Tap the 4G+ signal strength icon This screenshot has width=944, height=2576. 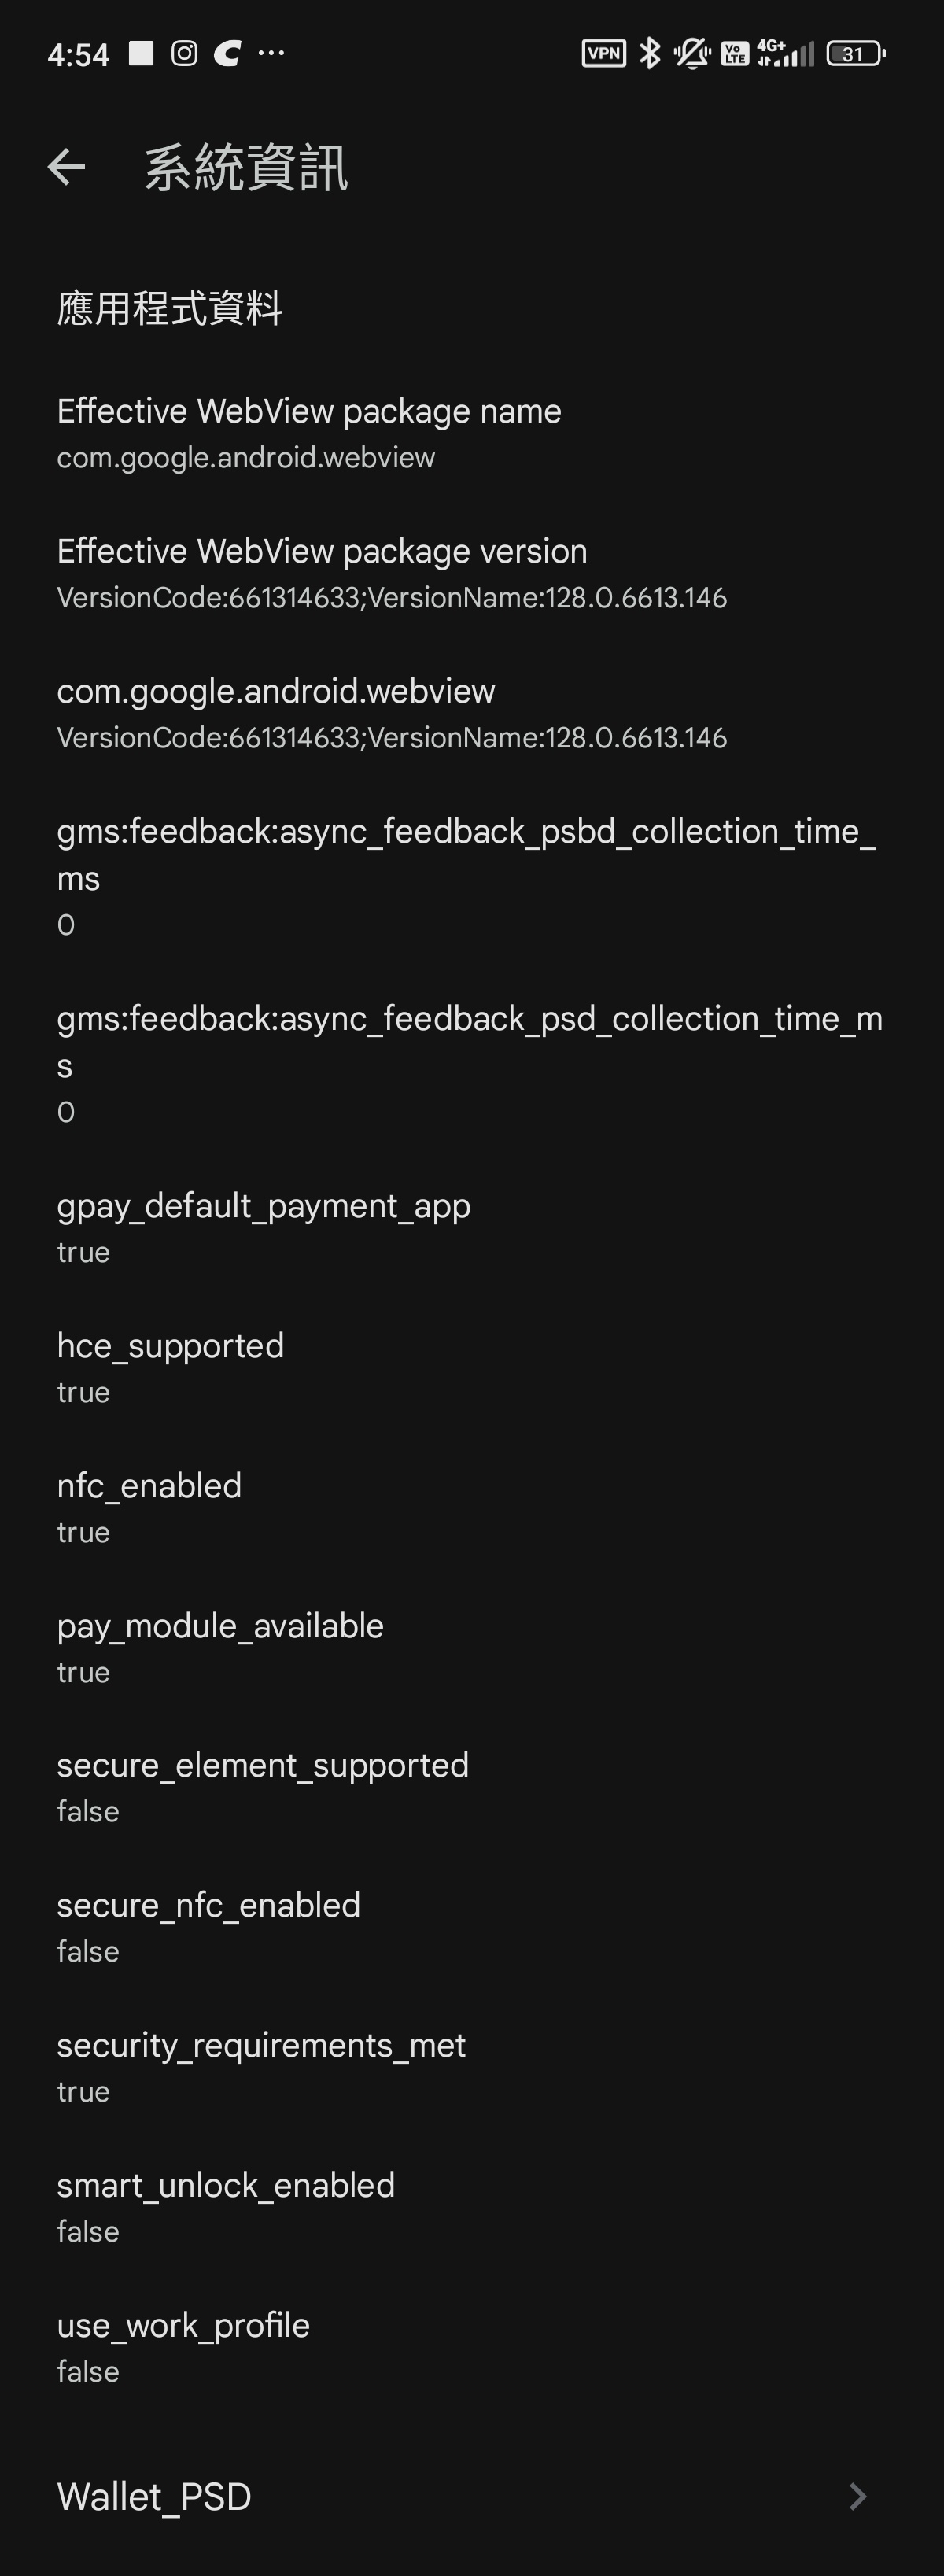click(786, 53)
